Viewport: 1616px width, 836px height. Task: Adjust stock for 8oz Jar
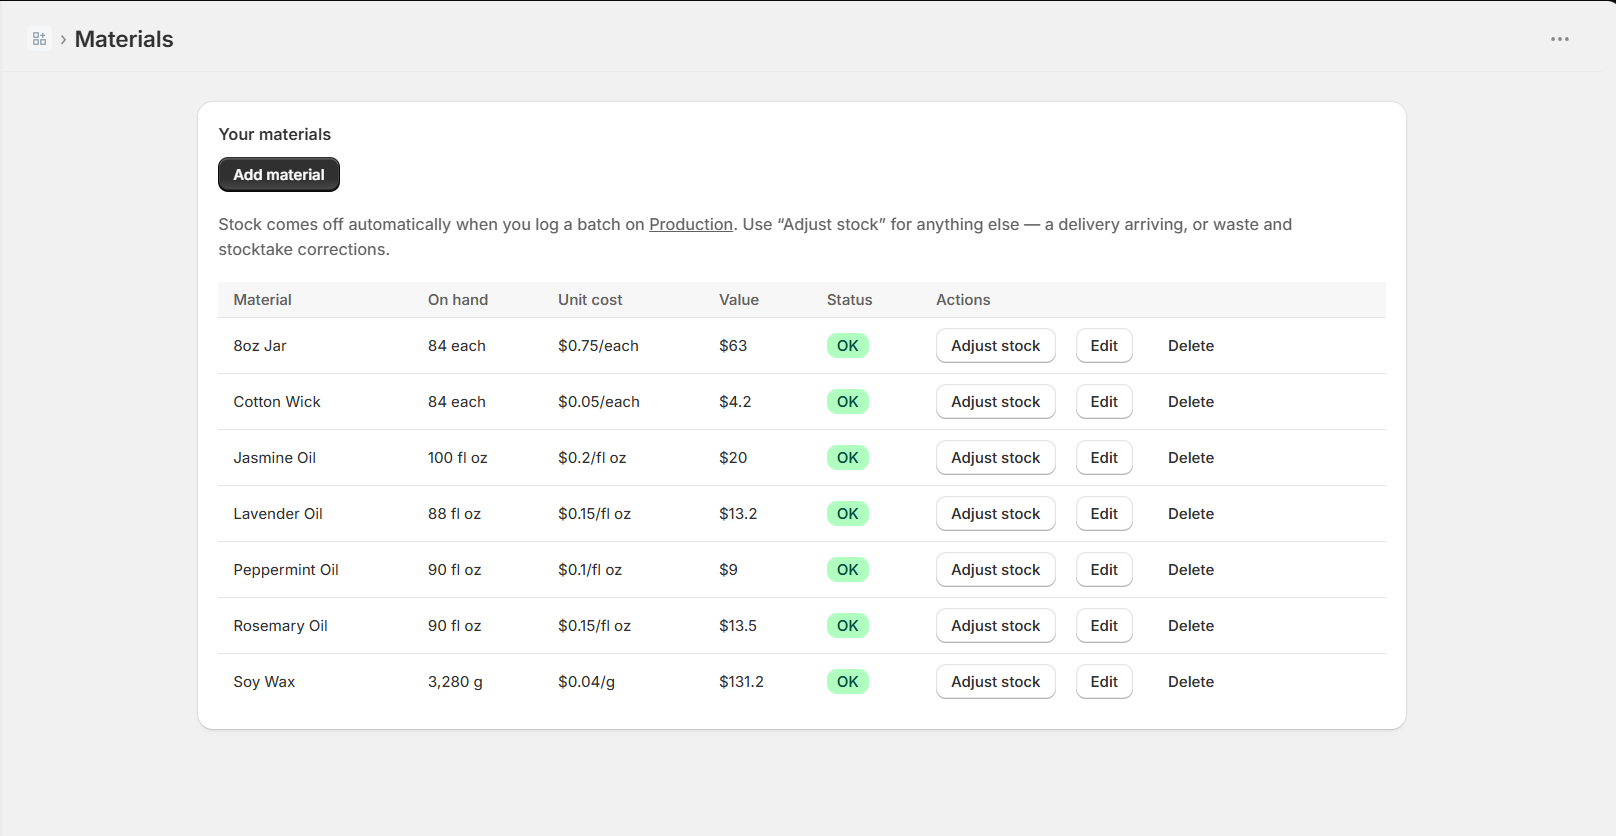pyautogui.click(x=996, y=345)
